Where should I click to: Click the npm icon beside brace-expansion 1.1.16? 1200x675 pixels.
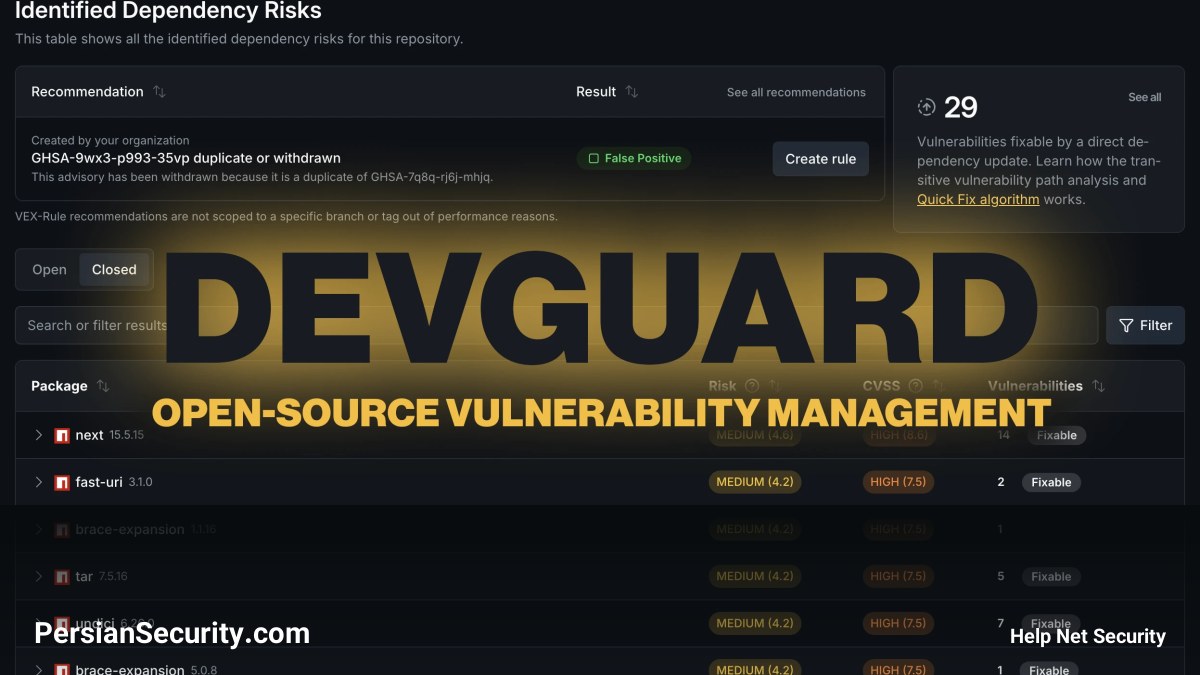[62, 530]
